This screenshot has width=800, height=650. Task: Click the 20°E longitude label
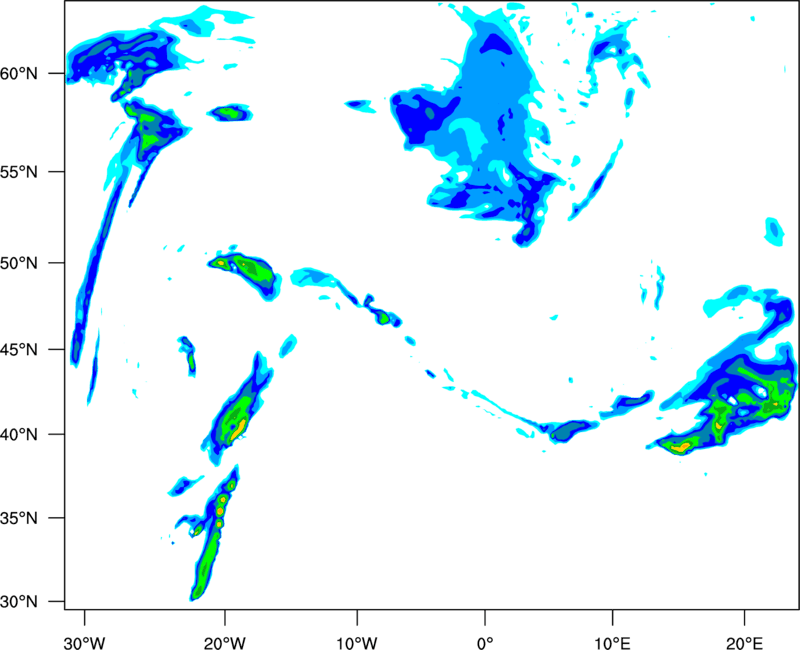[x=744, y=643]
